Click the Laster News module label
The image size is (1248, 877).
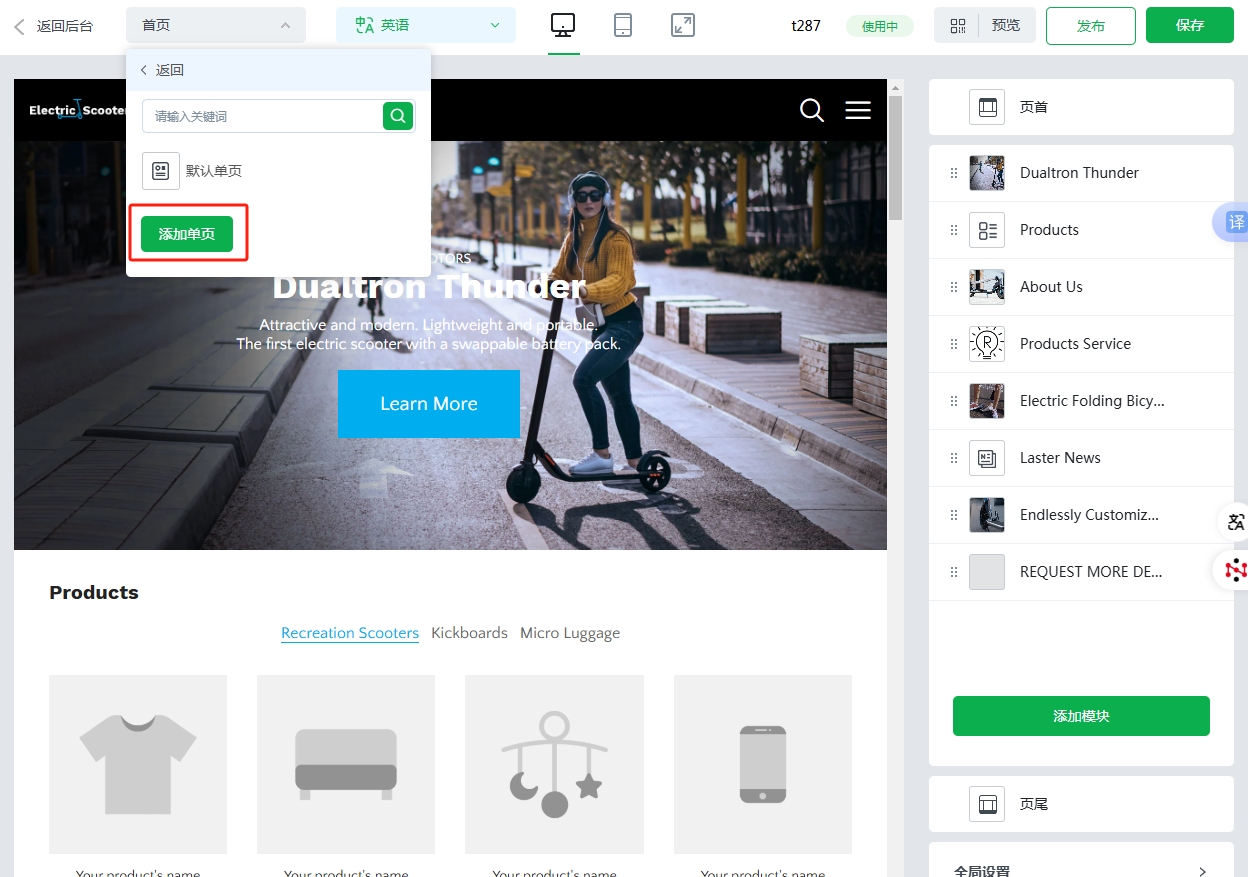pos(1060,458)
